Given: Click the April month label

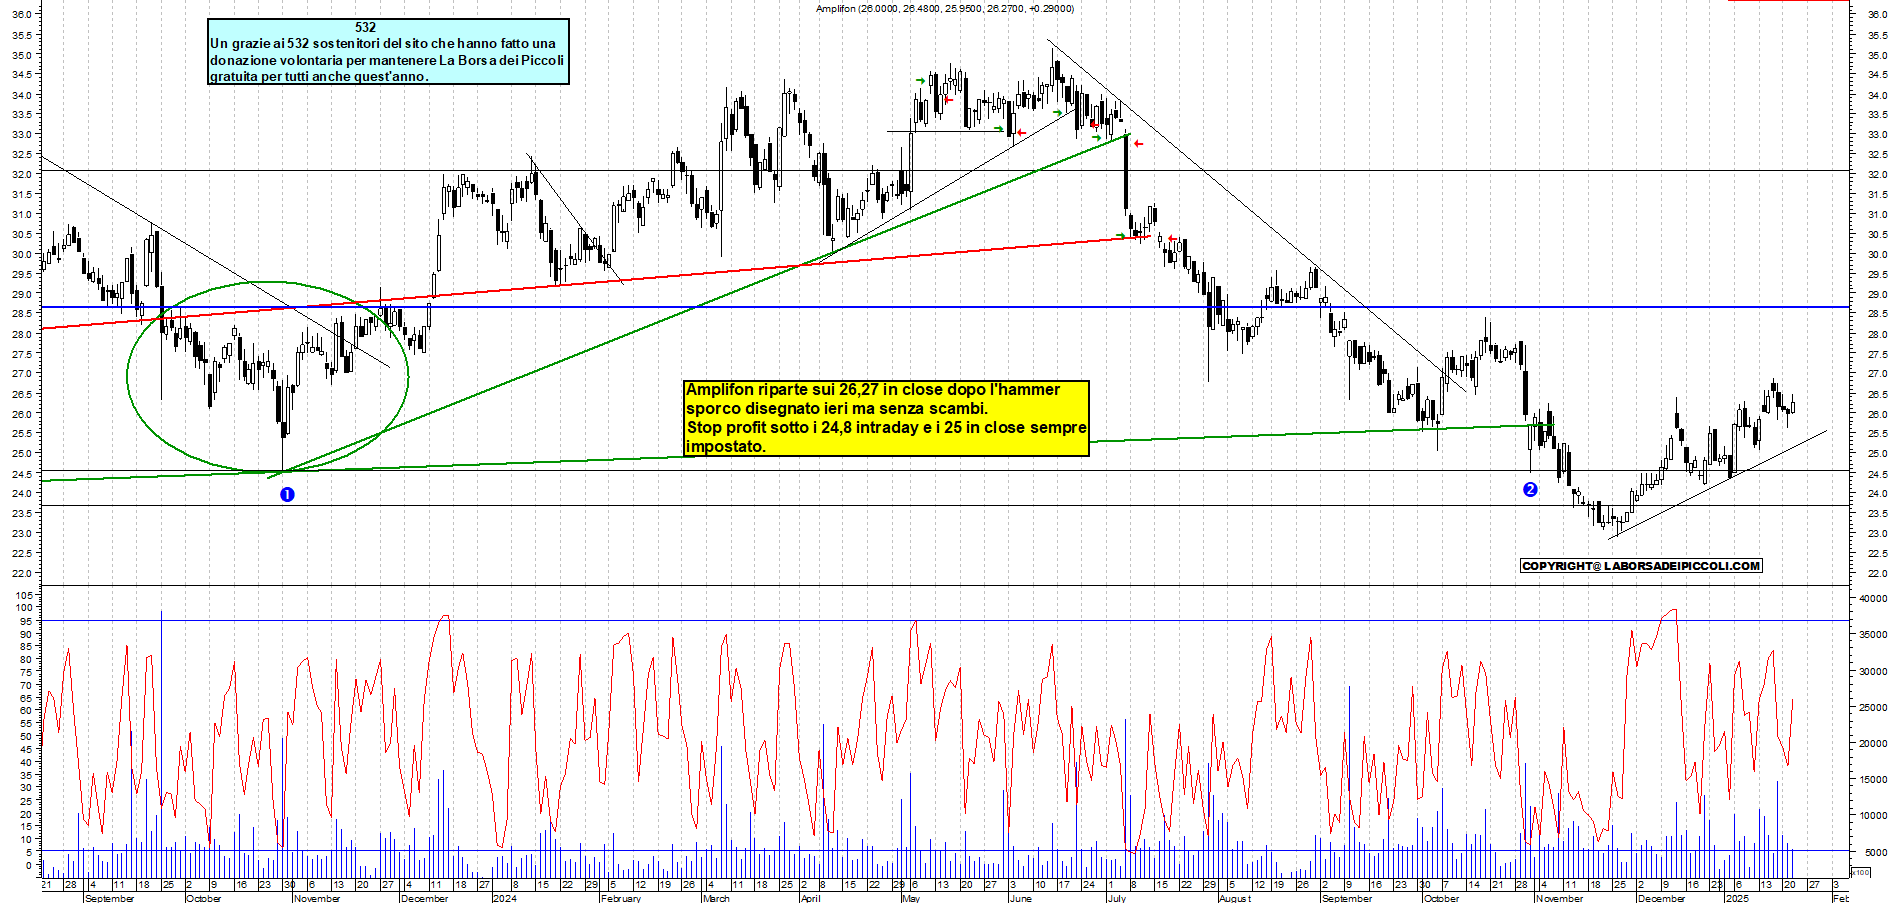Looking at the screenshot, I should (x=810, y=898).
